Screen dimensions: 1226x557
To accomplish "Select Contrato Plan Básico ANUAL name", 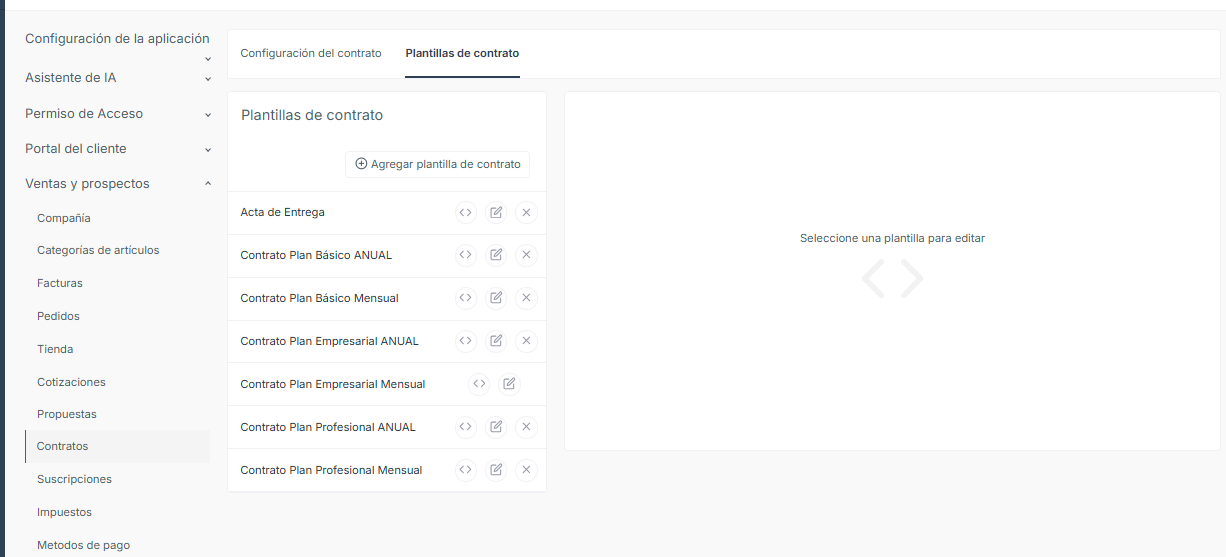I will (x=316, y=255).
